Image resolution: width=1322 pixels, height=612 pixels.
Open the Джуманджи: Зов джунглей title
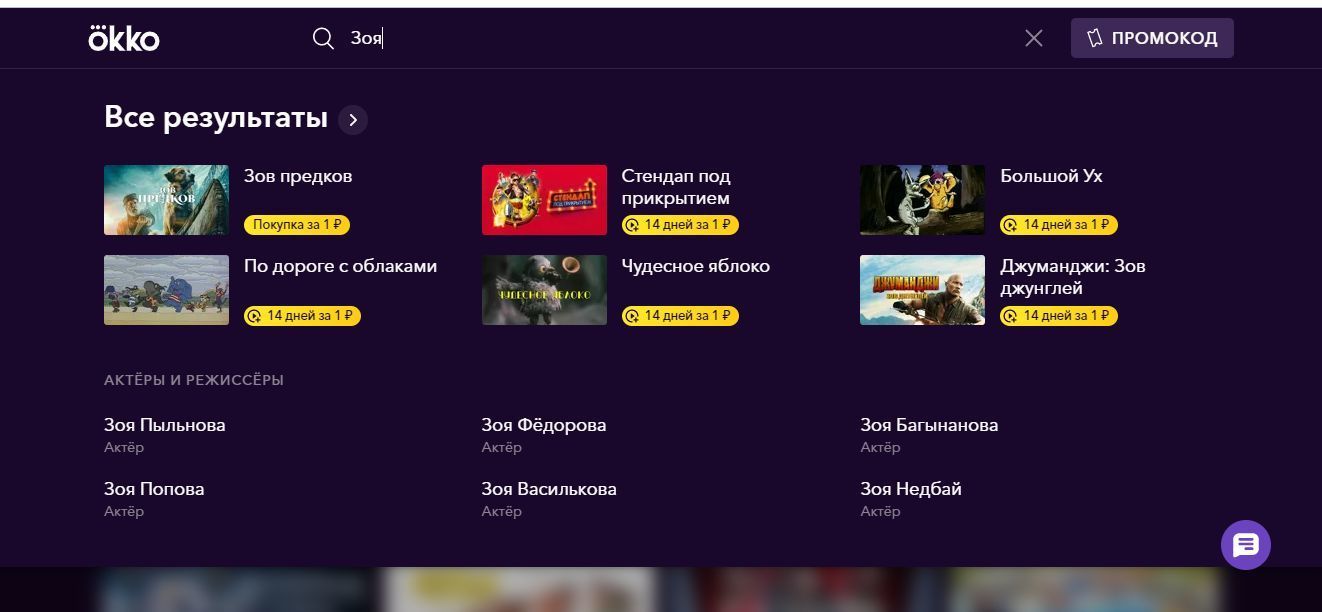[x=1073, y=277]
